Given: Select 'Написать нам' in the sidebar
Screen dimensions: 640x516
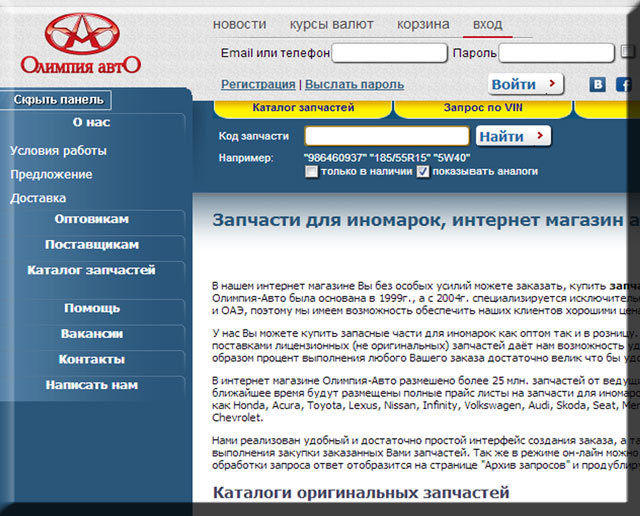Looking at the screenshot, I should [x=92, y=385].
